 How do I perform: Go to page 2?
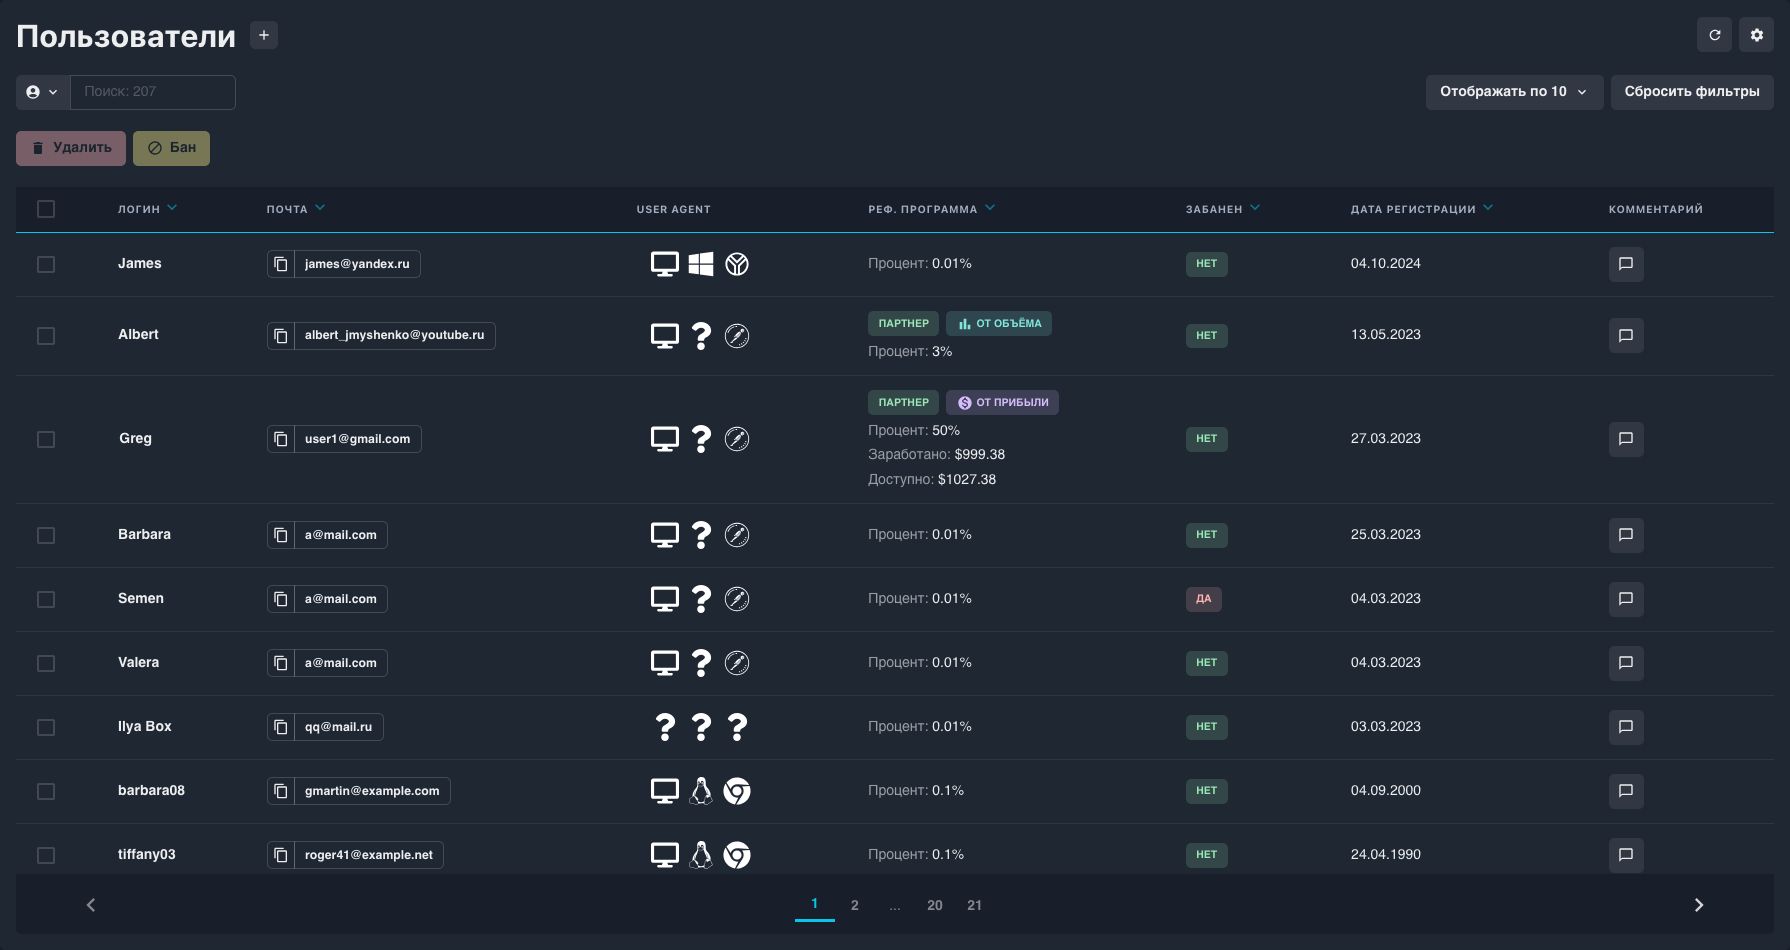[x=855, y=905]
